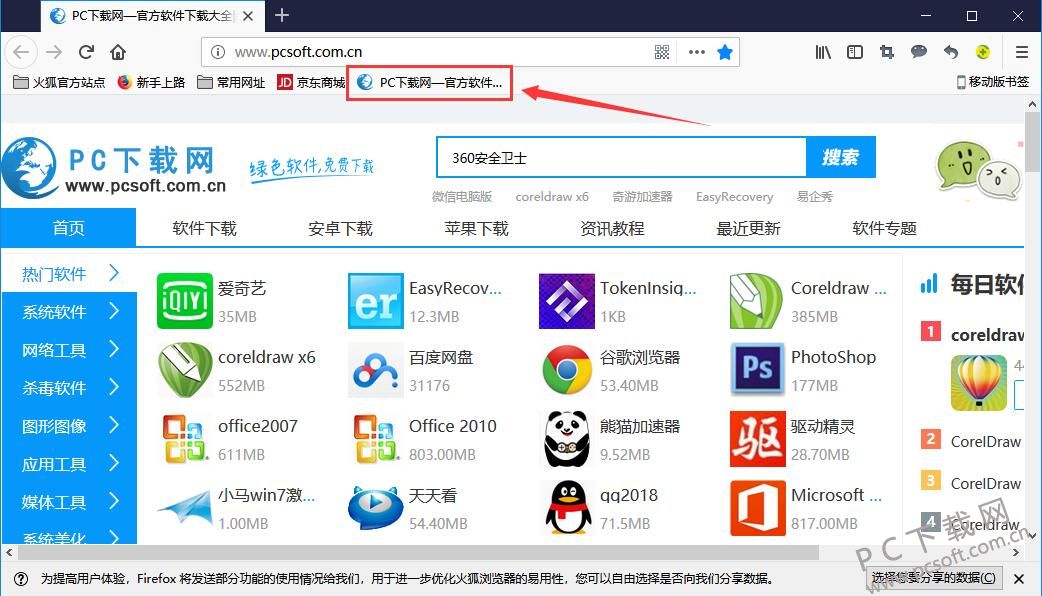Open the 资讯教程 nav tab

point(612,228)
